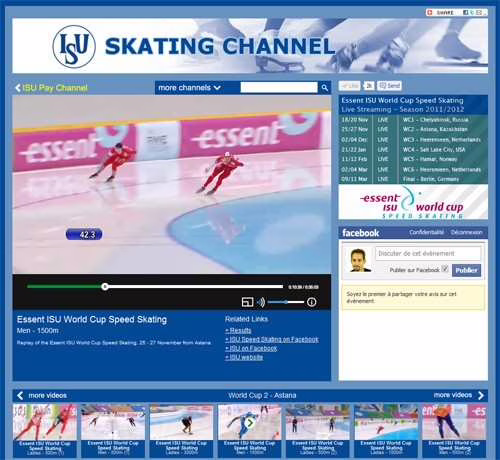Image resolution: width=500 pixels, height=460 pixels.
Task: Open ISU Speed Skating on Facebook link
Action: pos(272,339)
